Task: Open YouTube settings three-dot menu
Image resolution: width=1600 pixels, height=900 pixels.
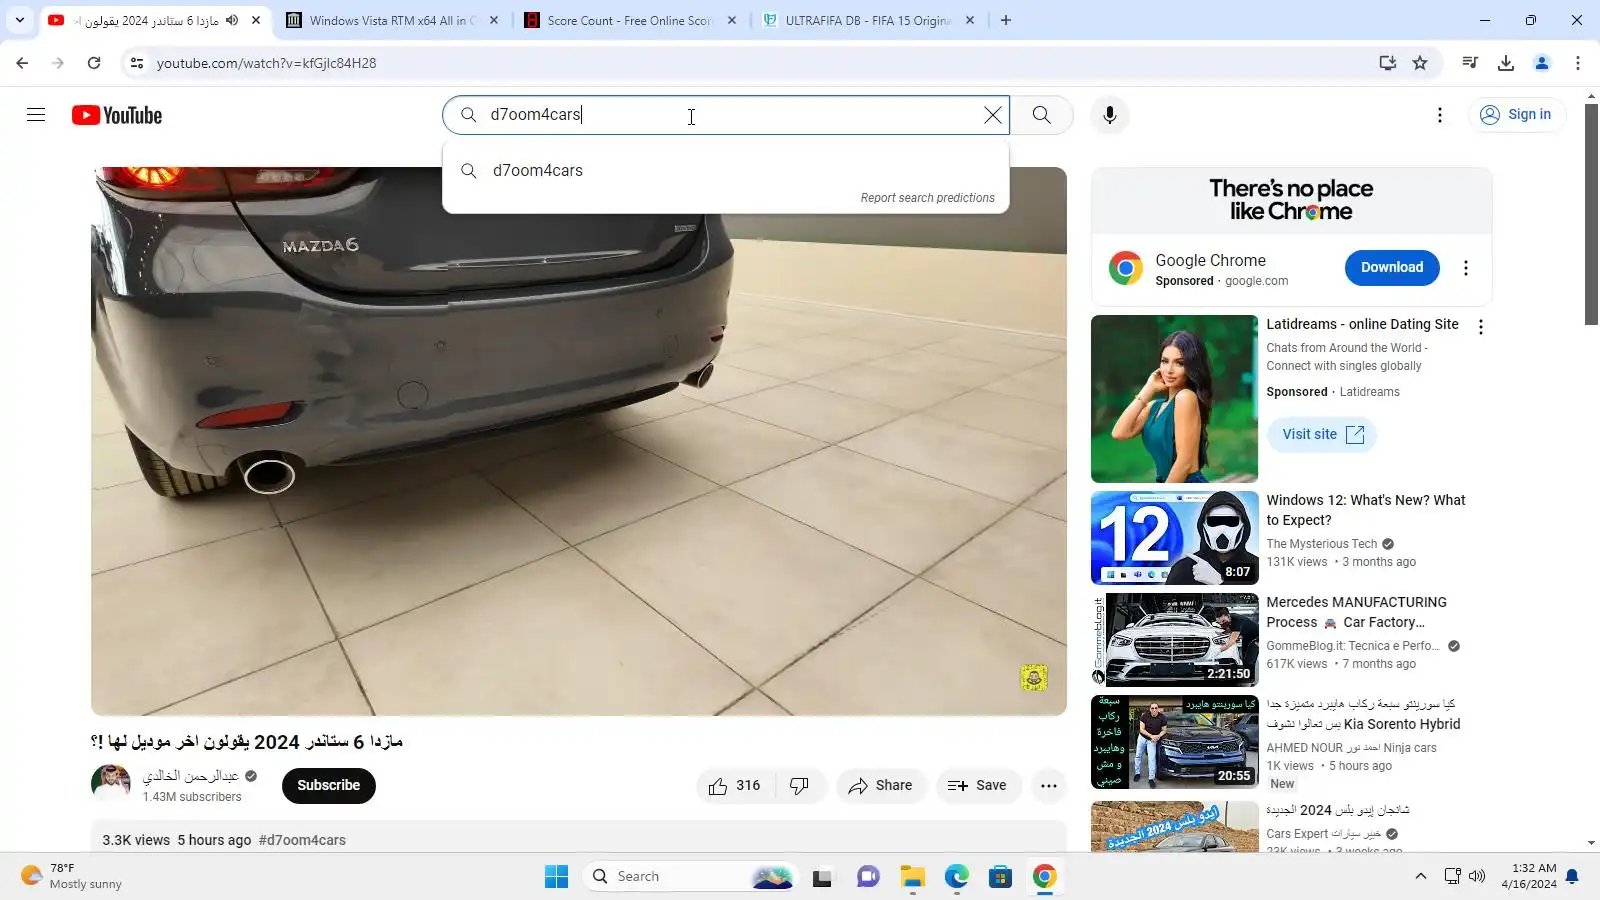Action: click(1440, 115)
